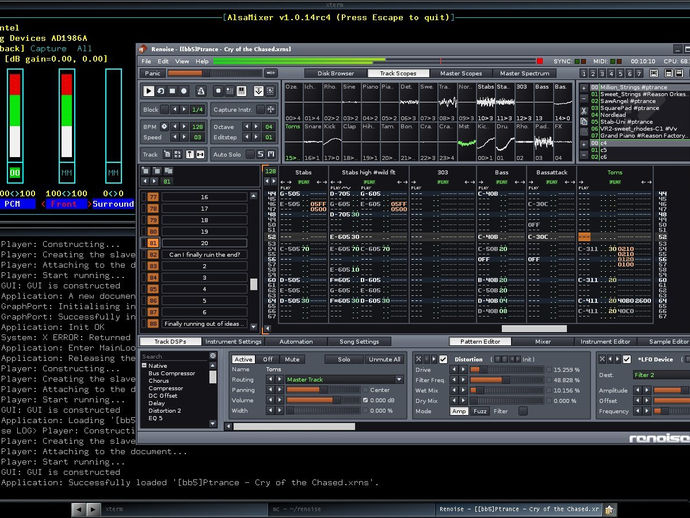Click the Unmute All button

(x=384, y=359)
